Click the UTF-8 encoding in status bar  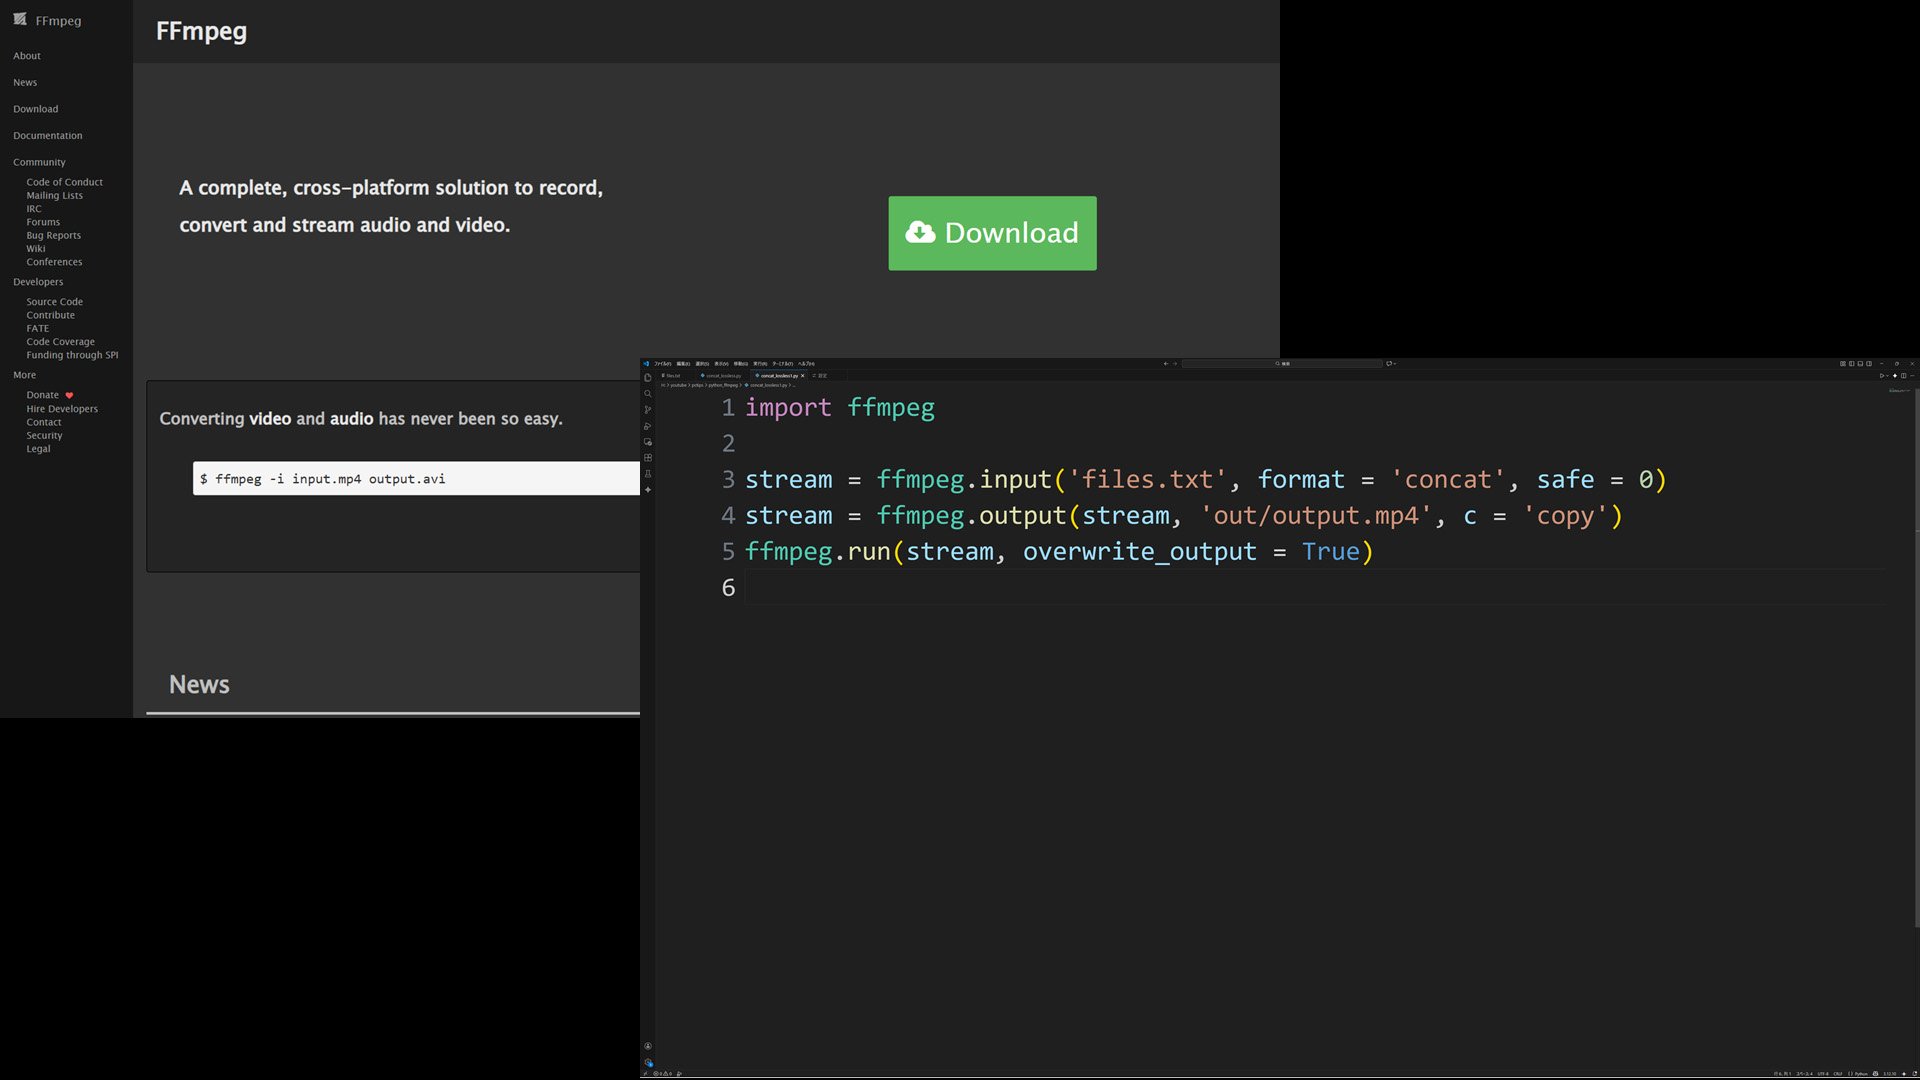1823,1074
